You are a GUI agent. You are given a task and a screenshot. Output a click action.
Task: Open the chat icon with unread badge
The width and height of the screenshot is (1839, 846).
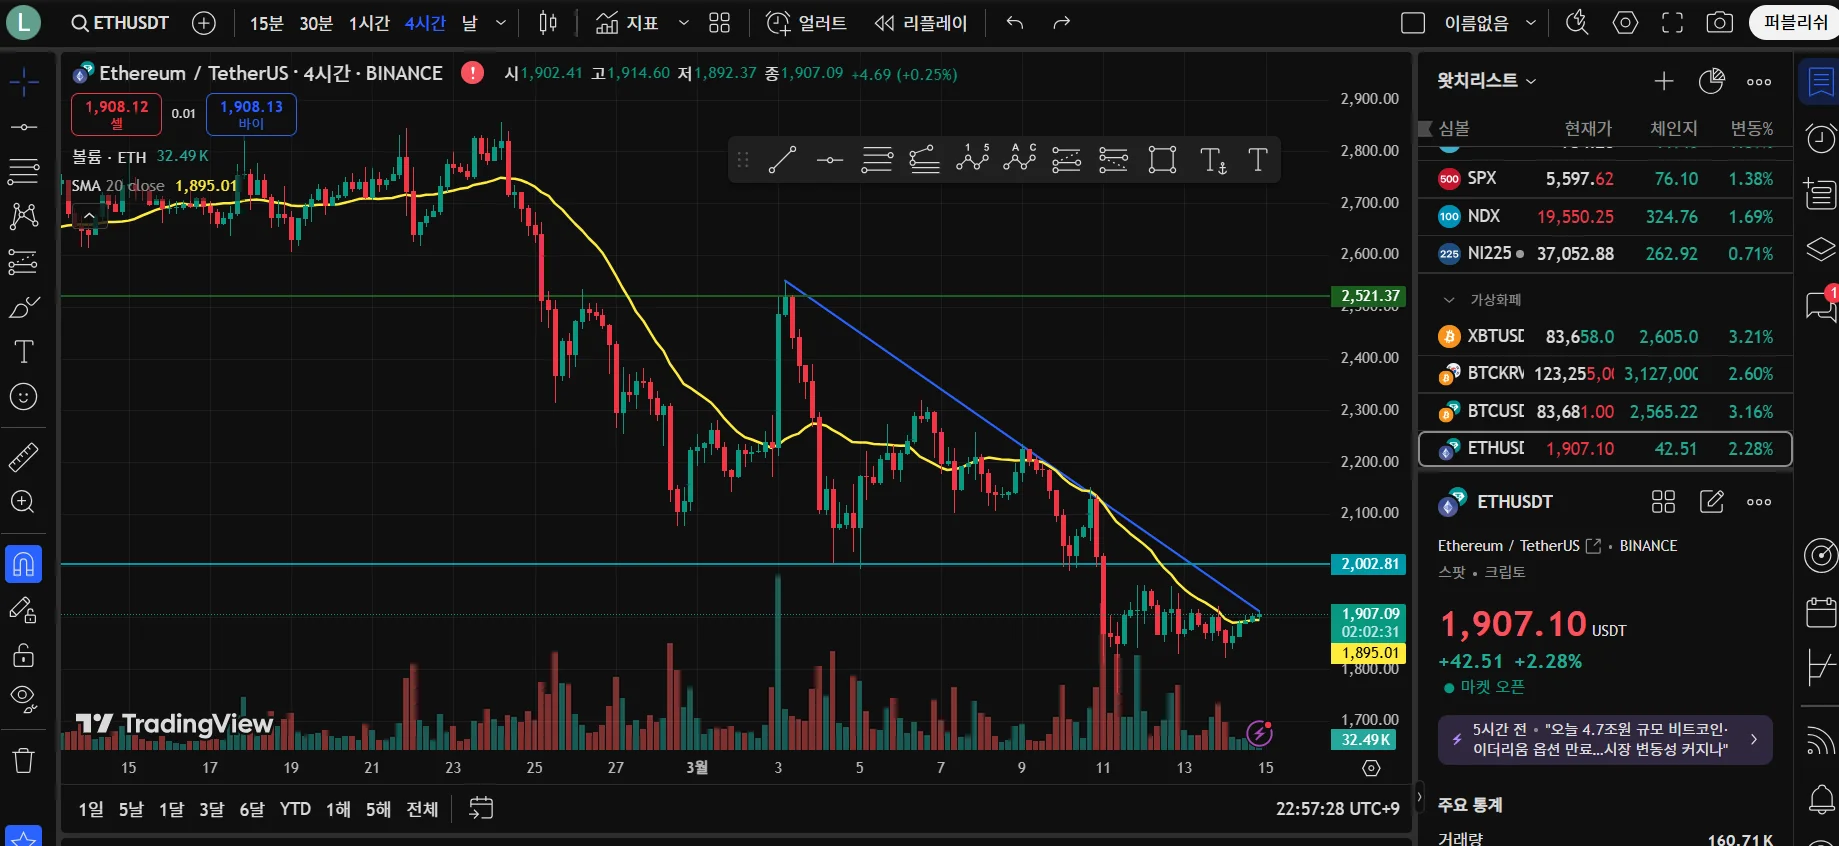[1821, 305]
